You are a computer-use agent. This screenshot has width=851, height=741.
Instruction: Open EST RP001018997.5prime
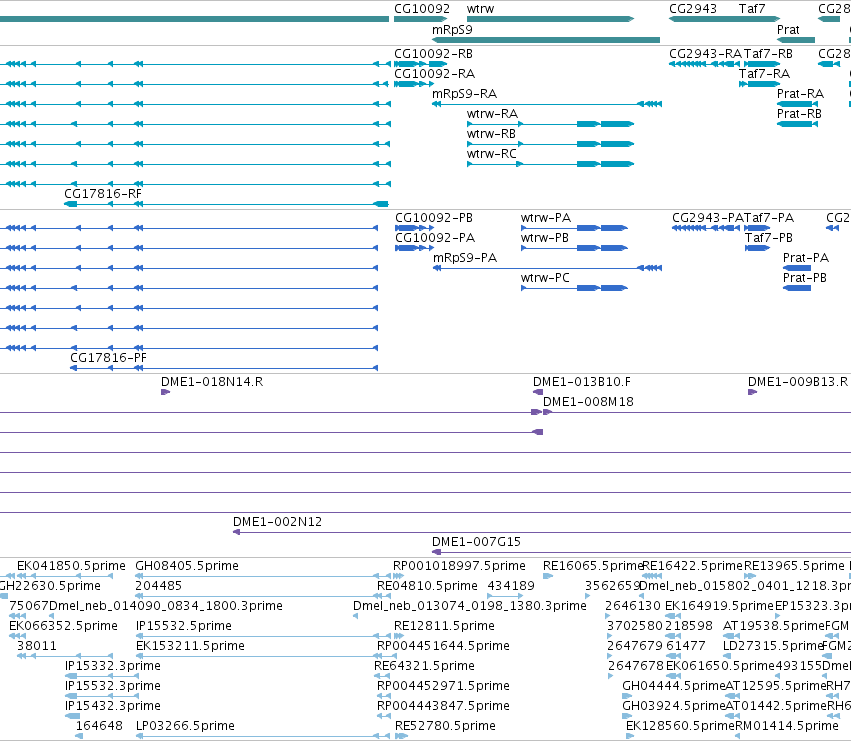[459, 566]
